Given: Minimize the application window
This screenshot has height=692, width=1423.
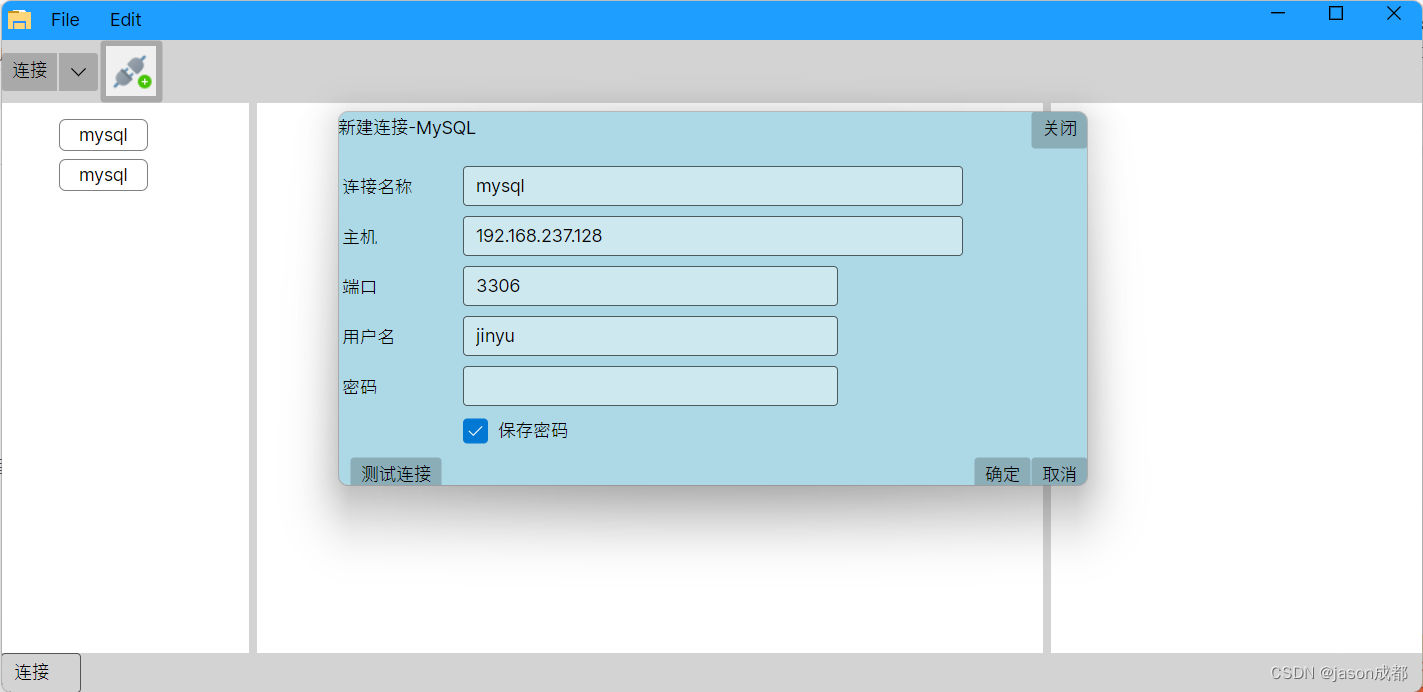Looking at the screenshot, I should 1278,13.
